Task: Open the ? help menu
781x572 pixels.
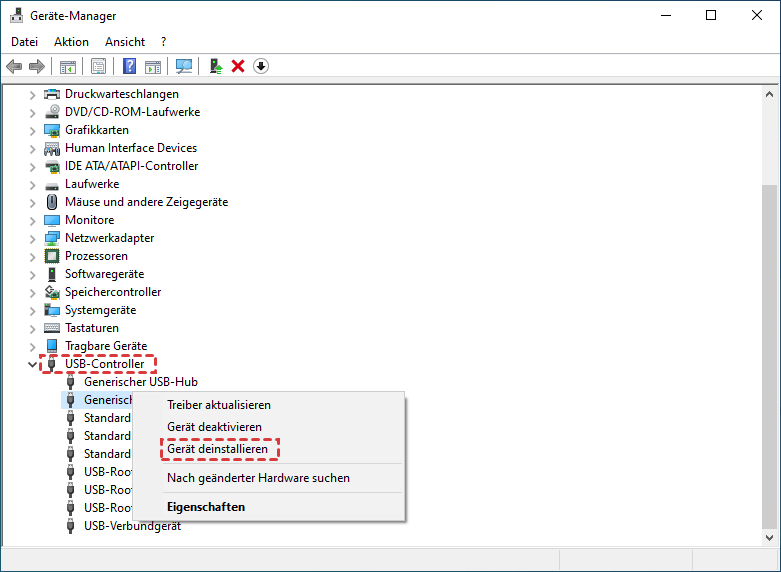Action: pyautogui.click(x=163, y=42)
